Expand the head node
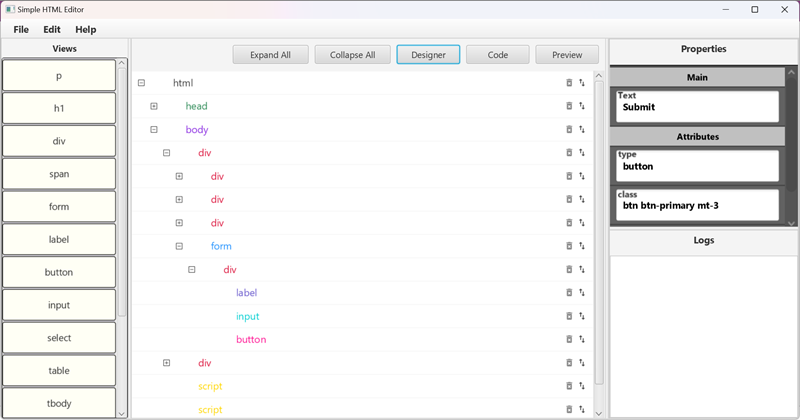 (154, 106)
